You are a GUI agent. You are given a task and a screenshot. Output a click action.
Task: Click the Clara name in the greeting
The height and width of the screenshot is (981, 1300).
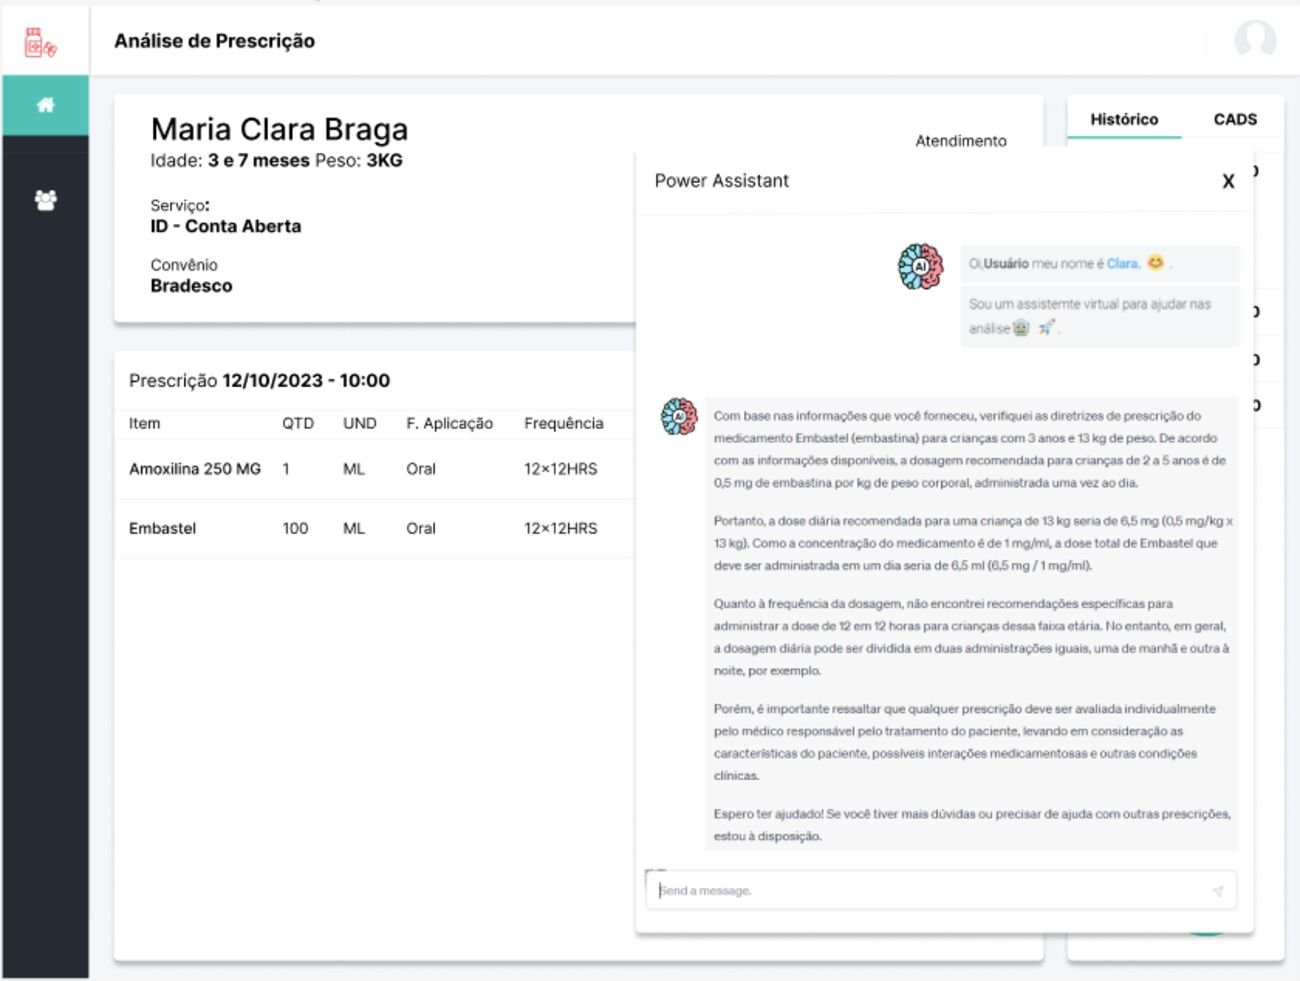tap(1122, 264)
